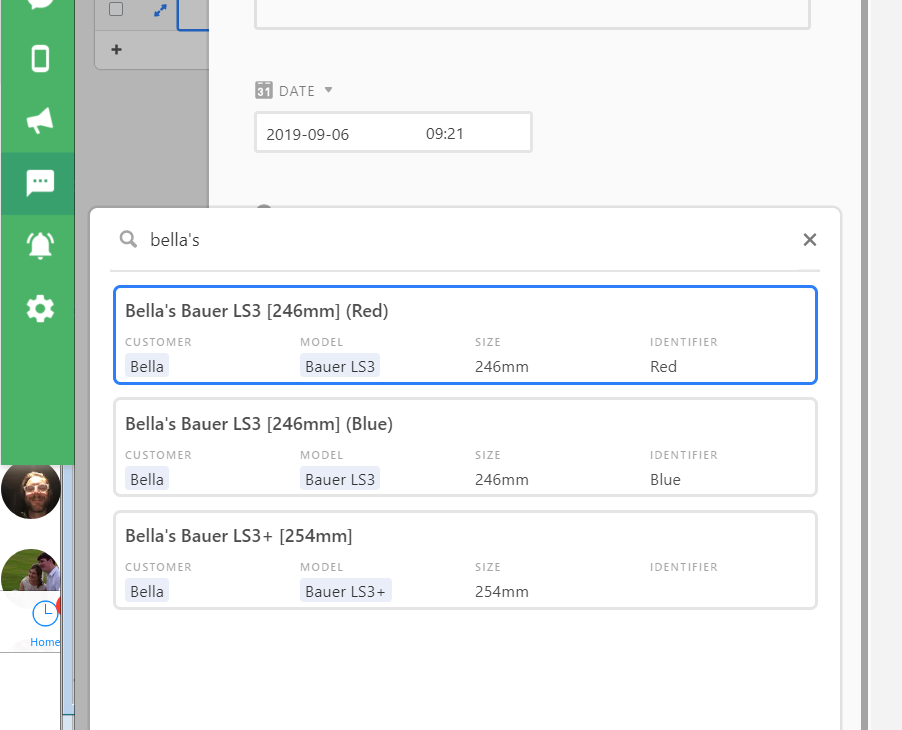Click the search magnifier icon
The image size is (902, 730).
[x=128, y=239]
